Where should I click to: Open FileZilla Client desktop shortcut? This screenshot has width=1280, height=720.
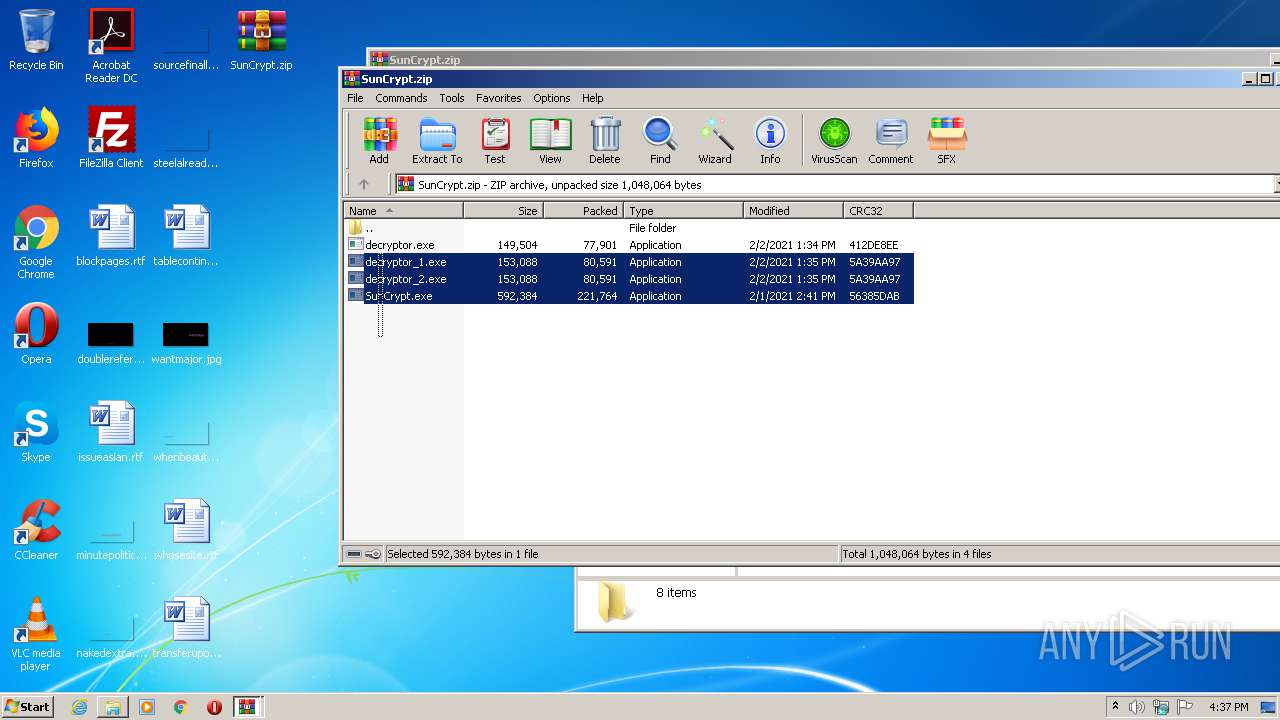tap(111, 138)
